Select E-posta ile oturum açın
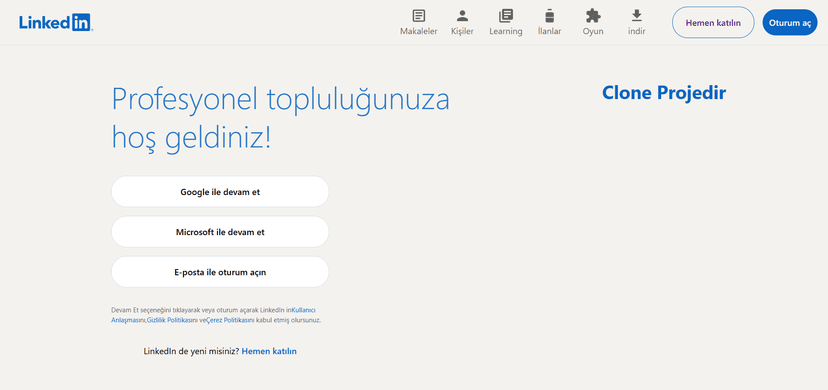This screenshot has width=828, height=390. (x=220, y=272)
